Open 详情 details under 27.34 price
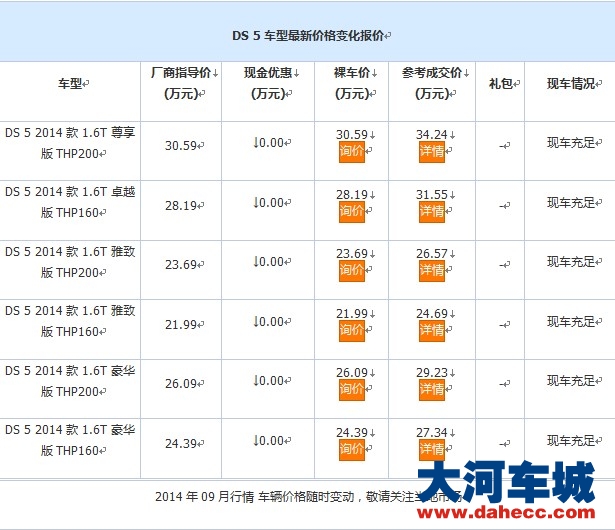This screenshot has height=530, width=615. 432,450
